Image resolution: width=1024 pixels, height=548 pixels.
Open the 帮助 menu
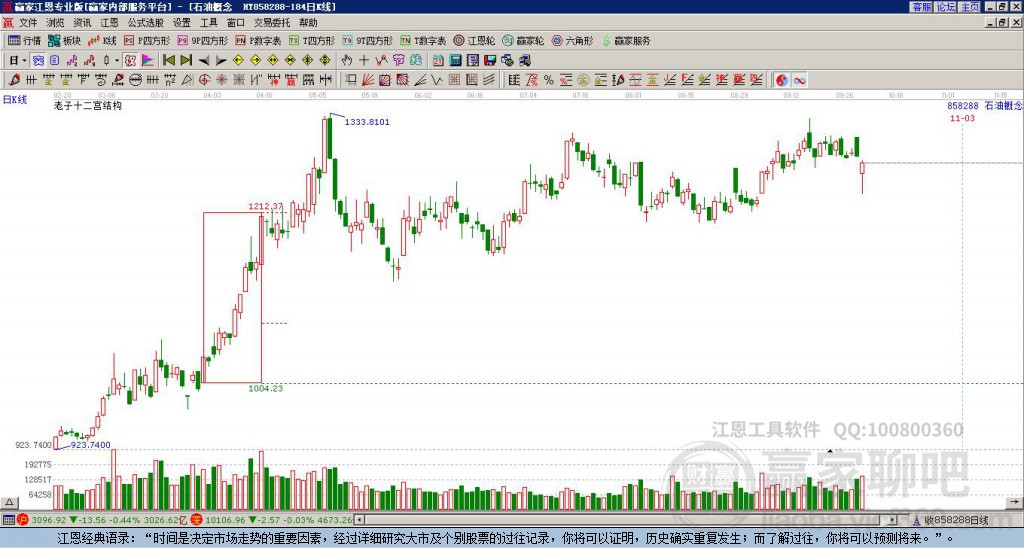point(308,23)
